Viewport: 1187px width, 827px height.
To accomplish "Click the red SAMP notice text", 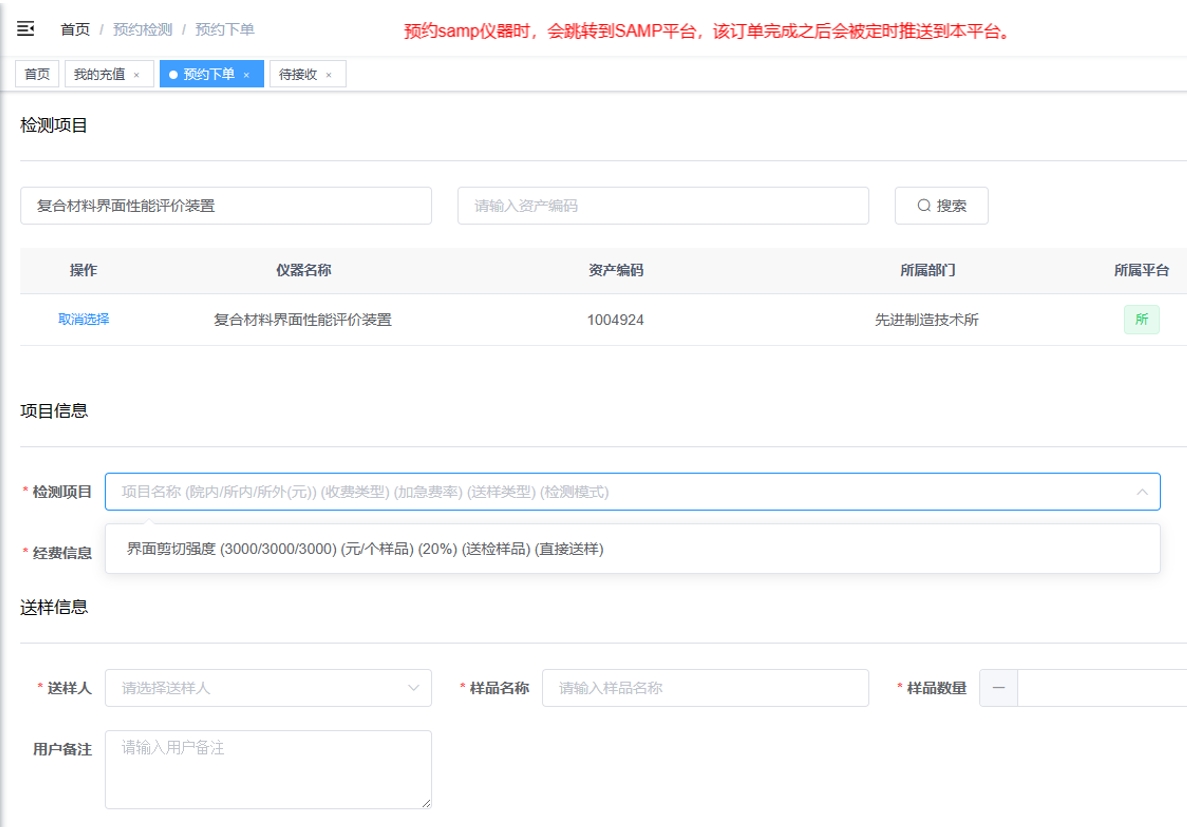I will (709, 31).
